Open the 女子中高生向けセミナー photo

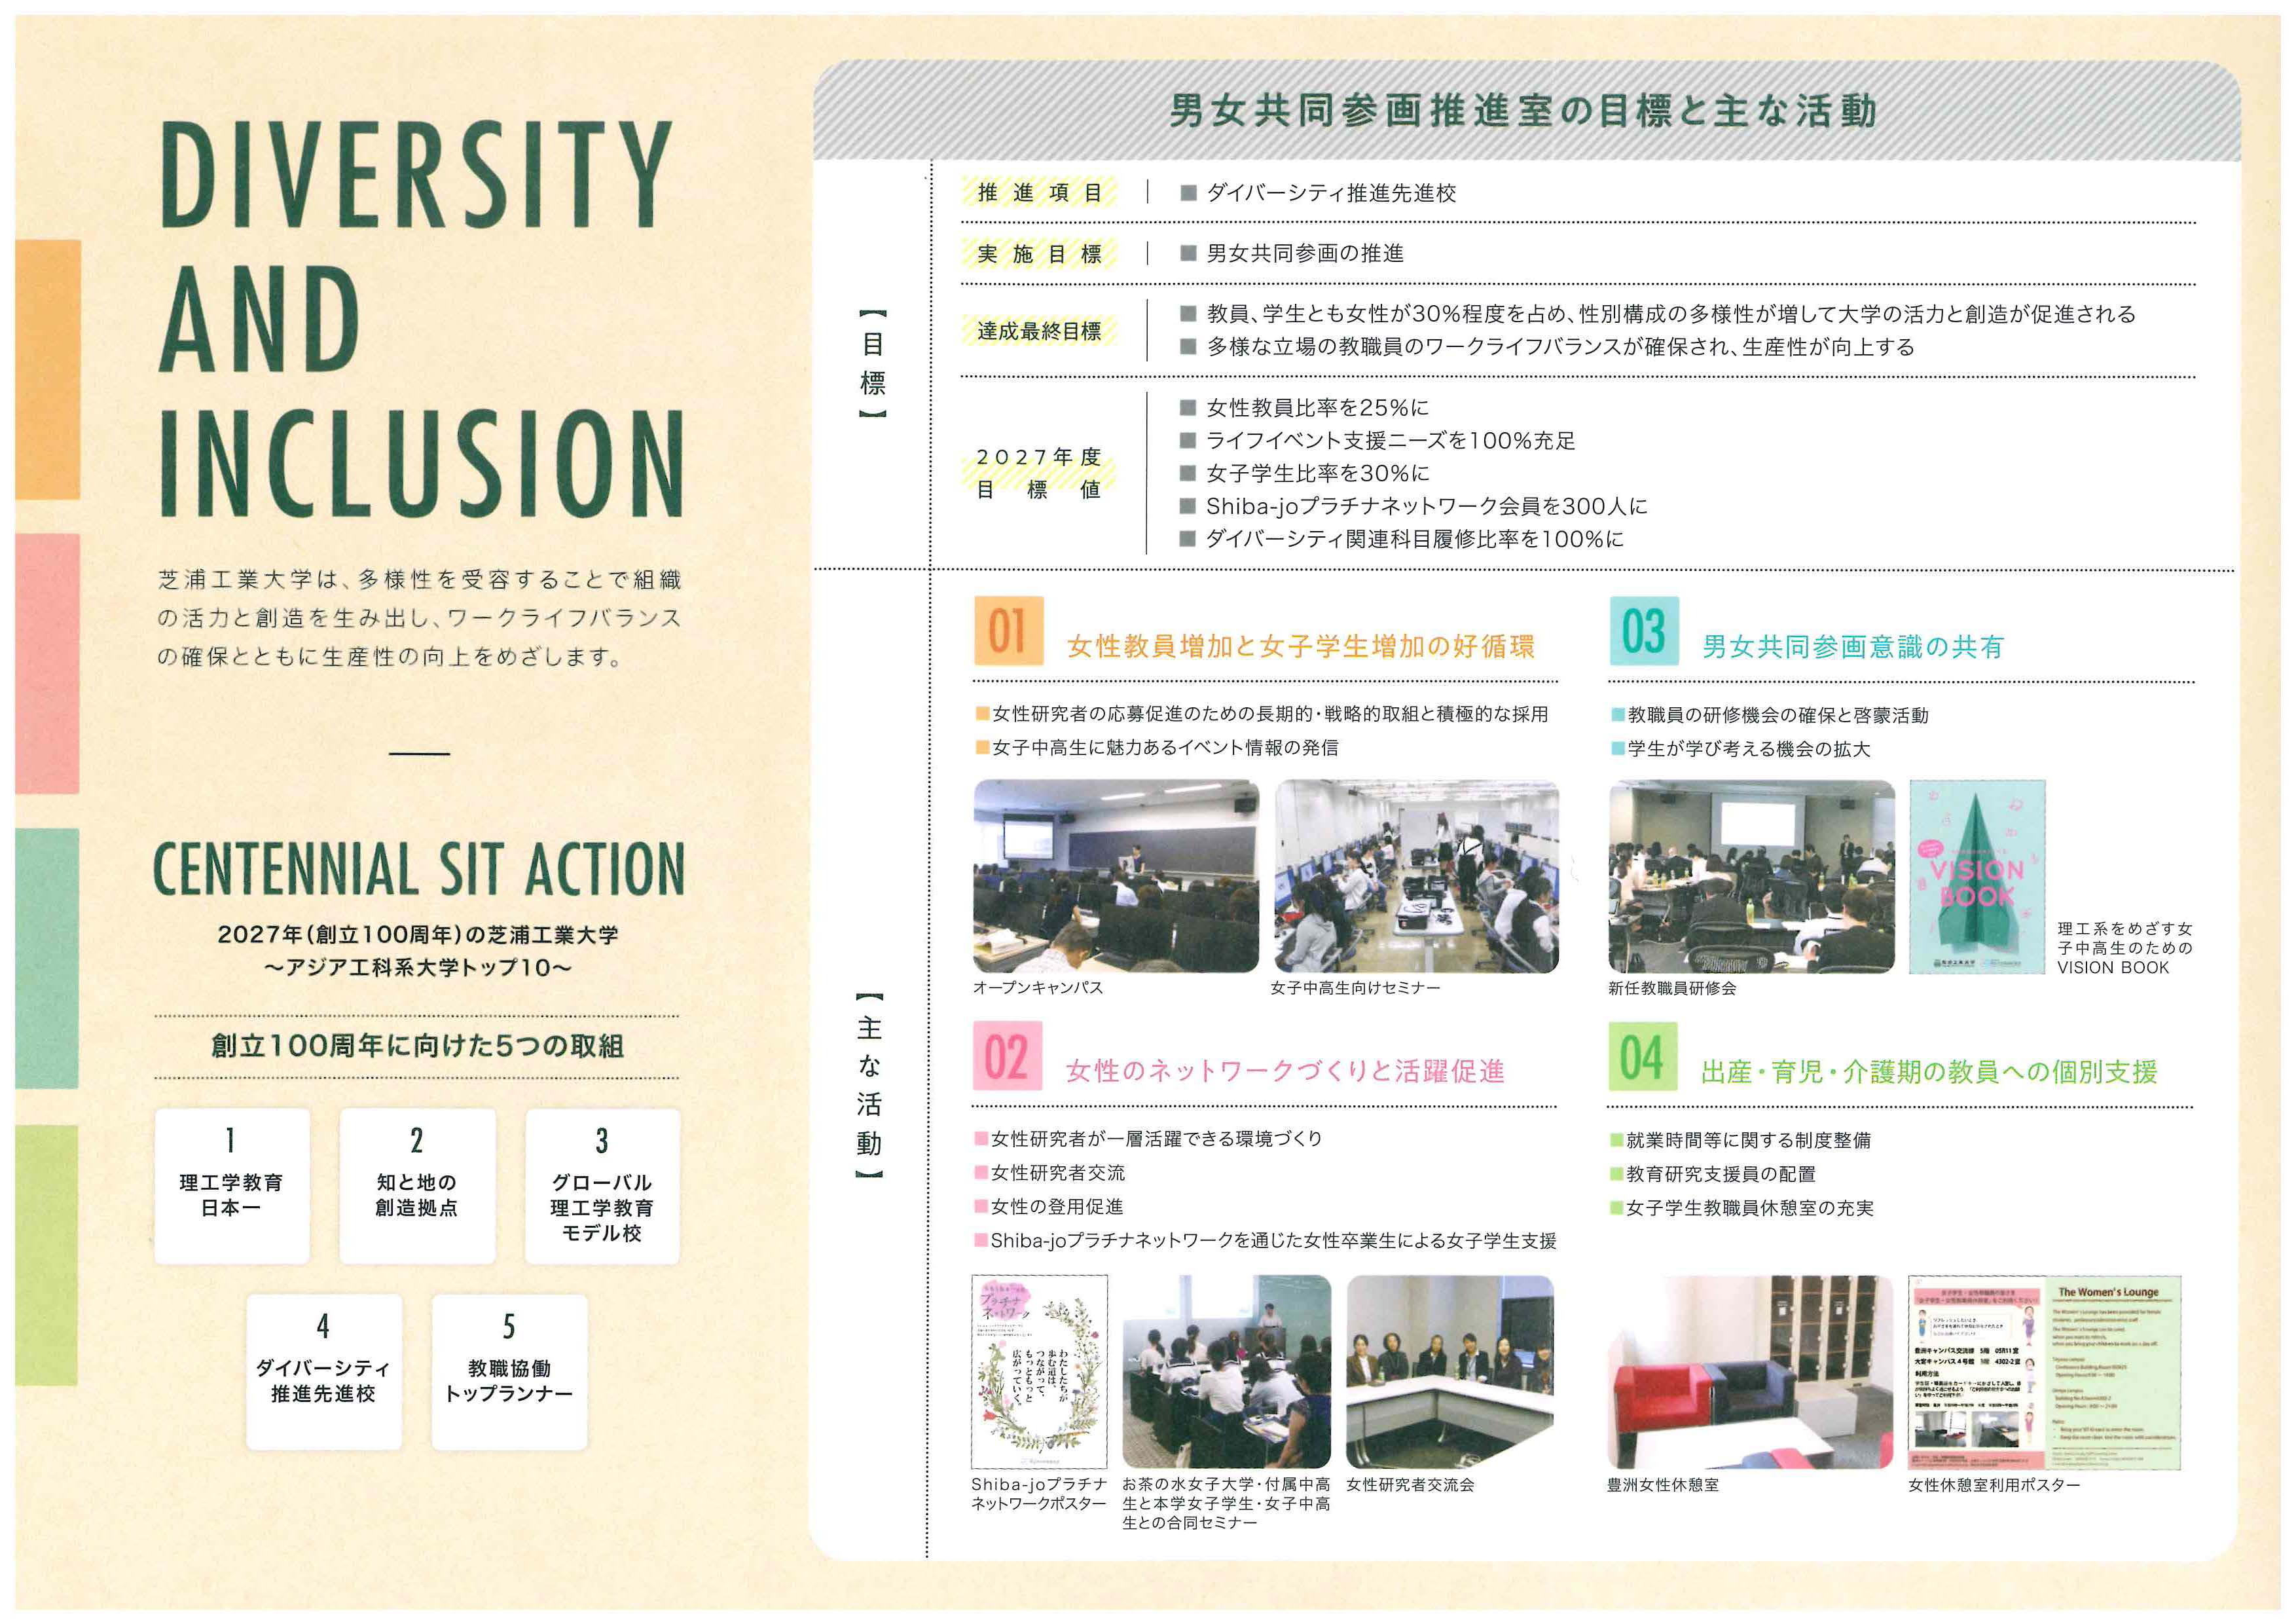point(1416,876)
